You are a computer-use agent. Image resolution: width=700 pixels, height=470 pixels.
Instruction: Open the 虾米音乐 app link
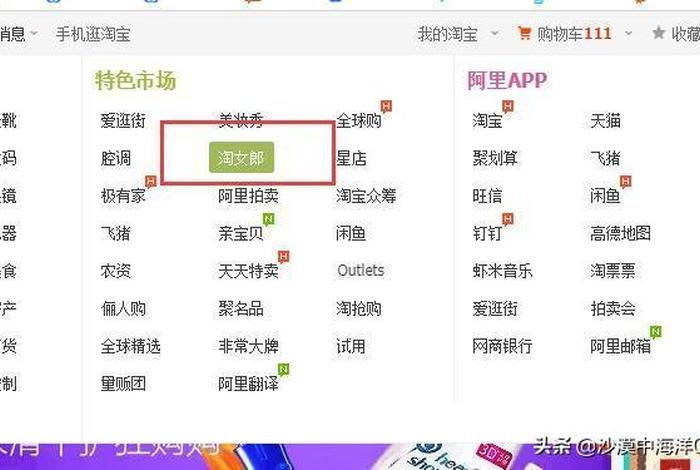tap(503, 270)
